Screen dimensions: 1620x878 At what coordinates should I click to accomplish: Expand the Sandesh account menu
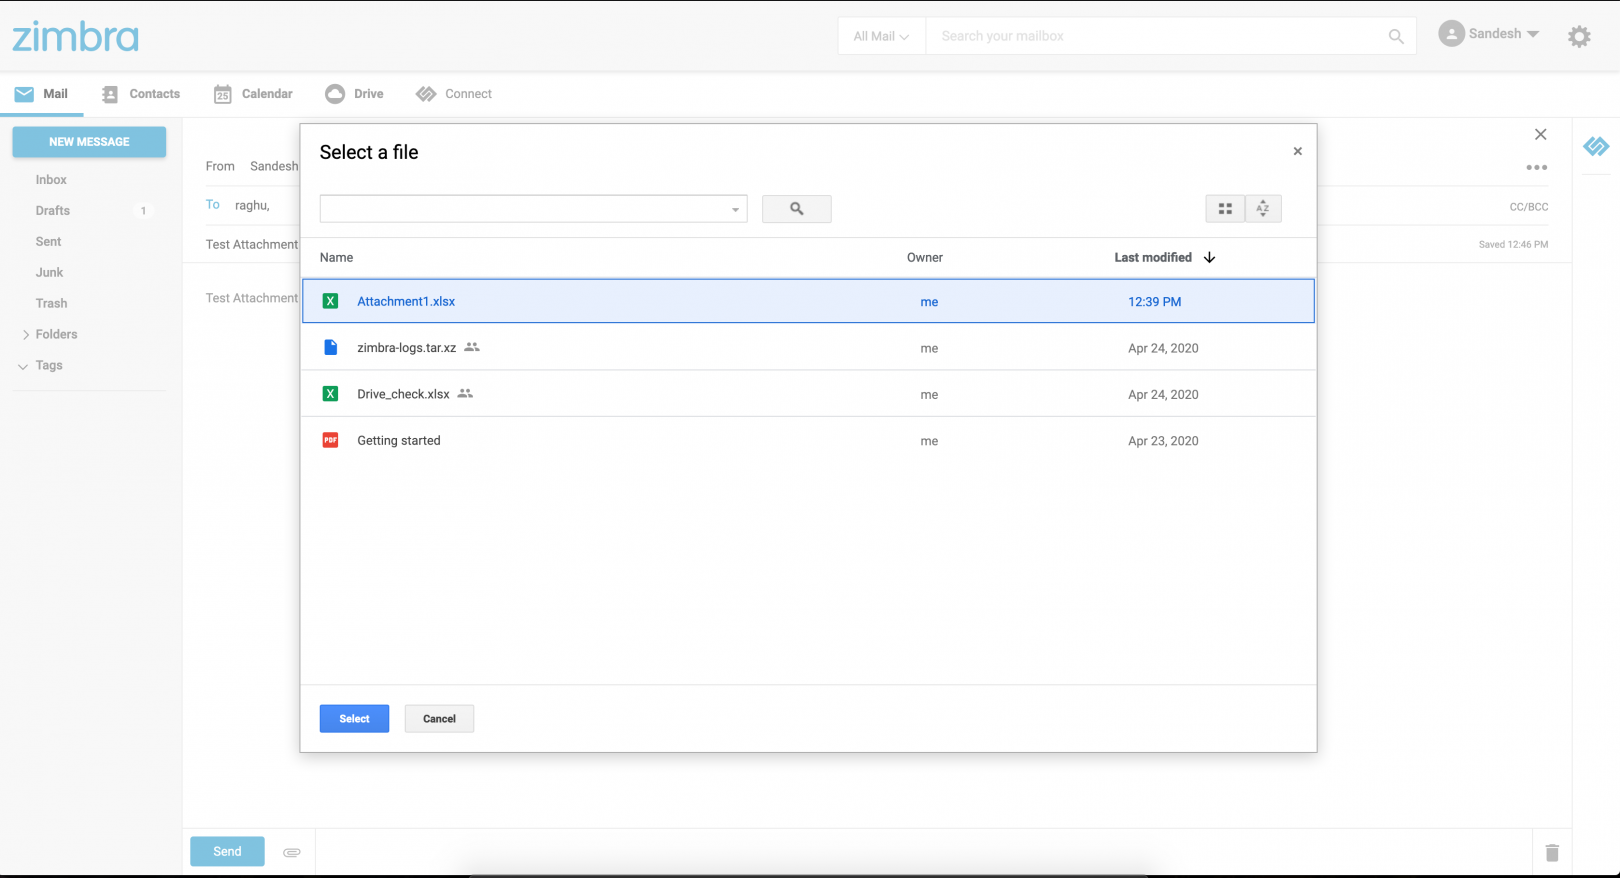pos(1533,34)
